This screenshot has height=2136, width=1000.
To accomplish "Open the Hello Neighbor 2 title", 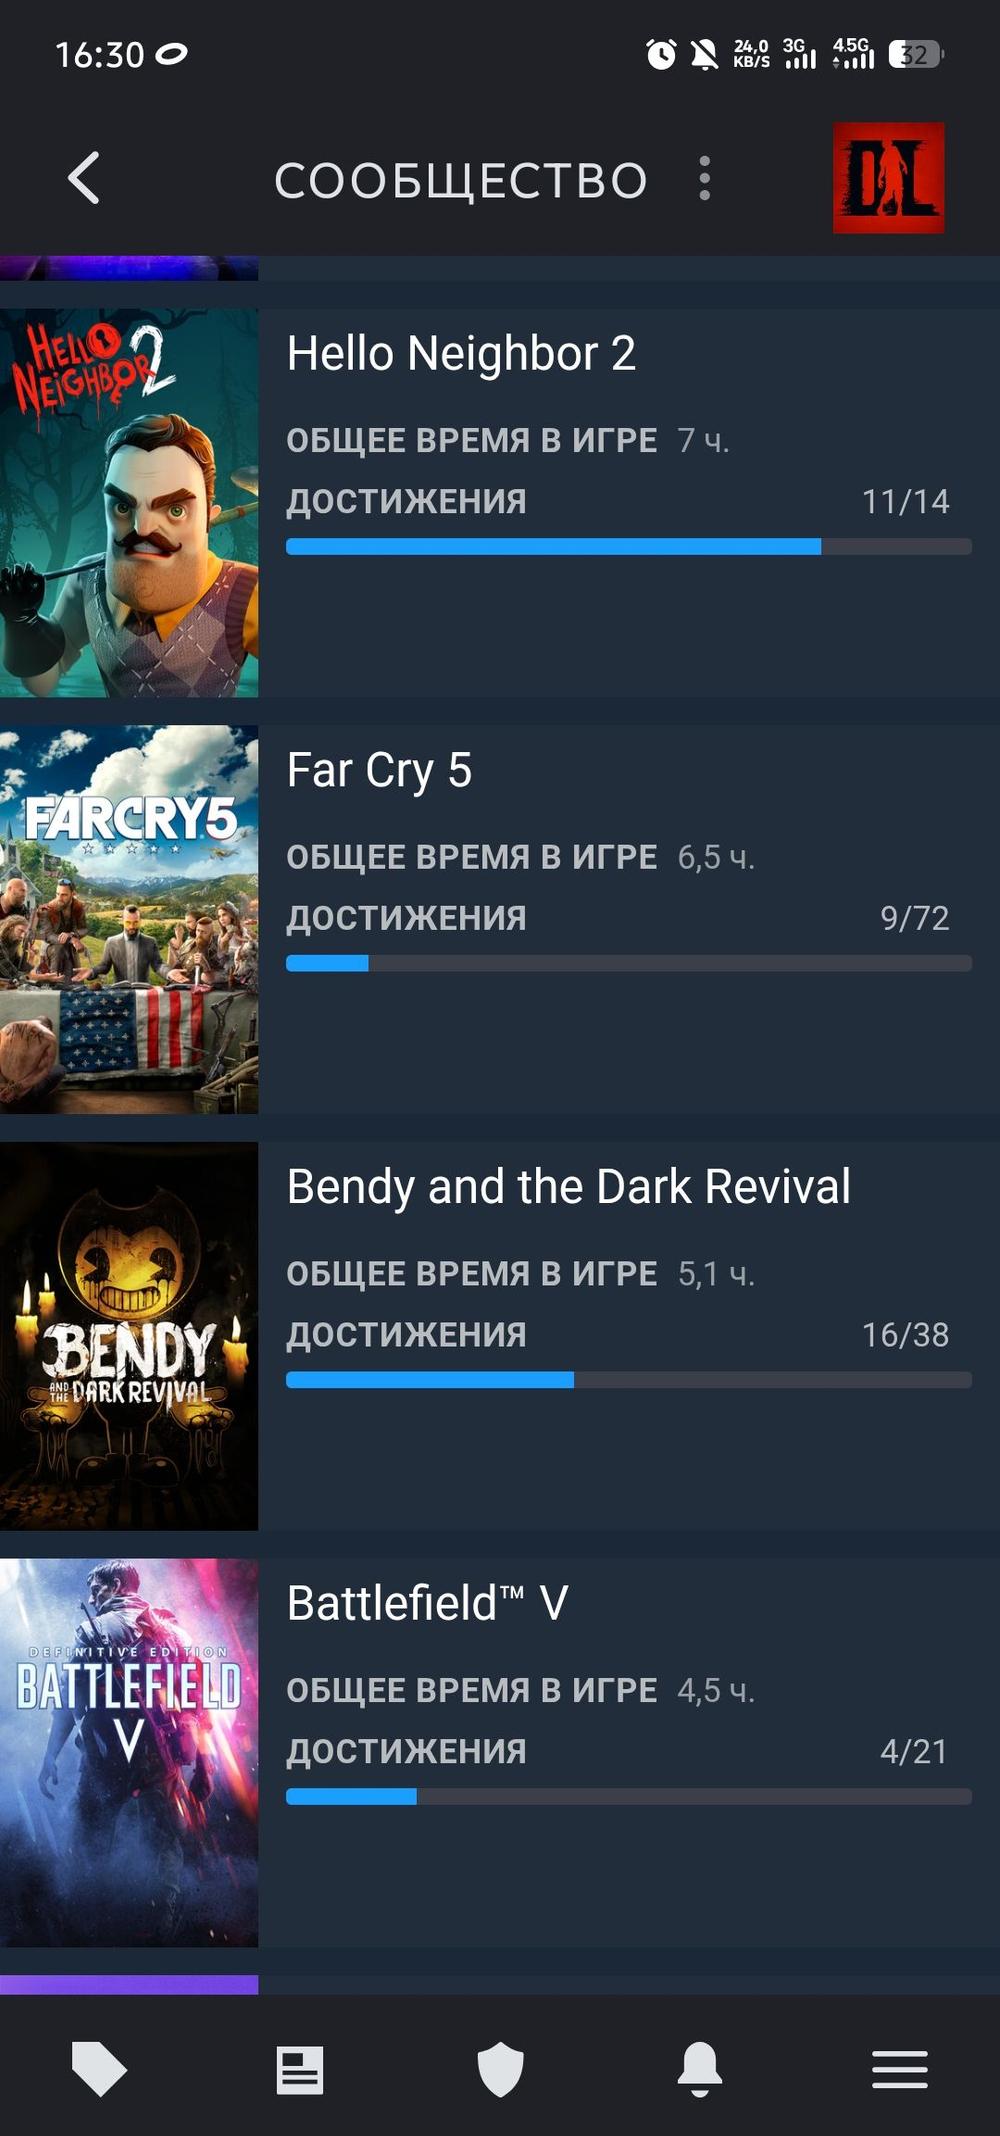I will (461, 353).
